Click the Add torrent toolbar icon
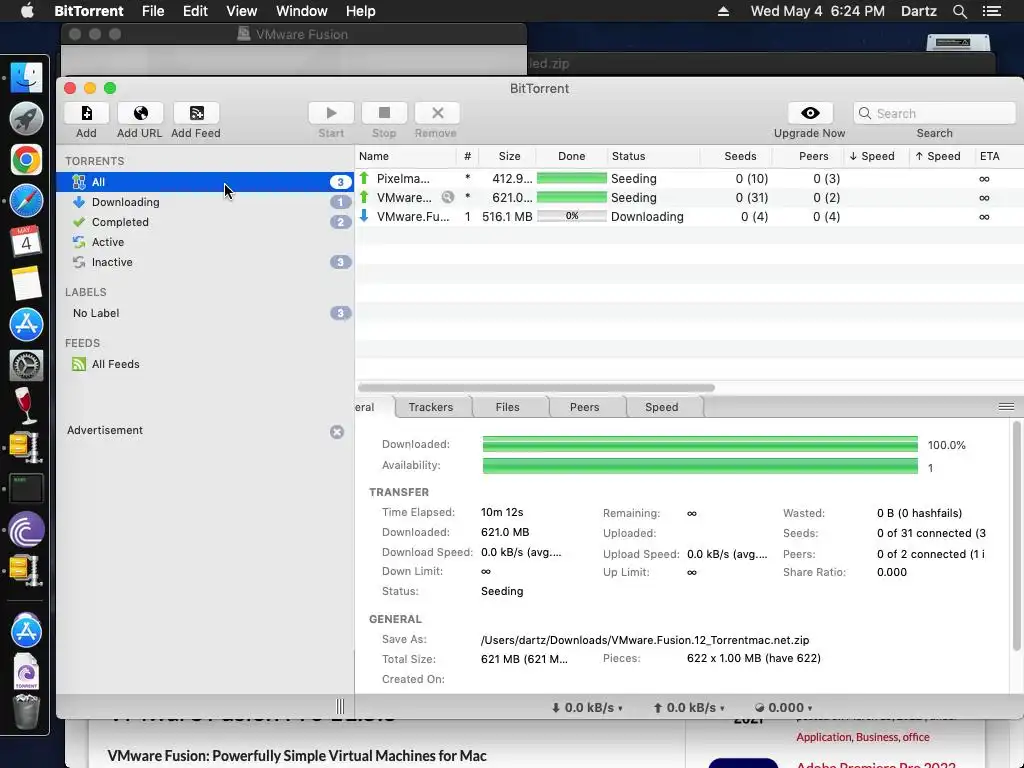Screen dimensions: 1024x768 point(86,113)
